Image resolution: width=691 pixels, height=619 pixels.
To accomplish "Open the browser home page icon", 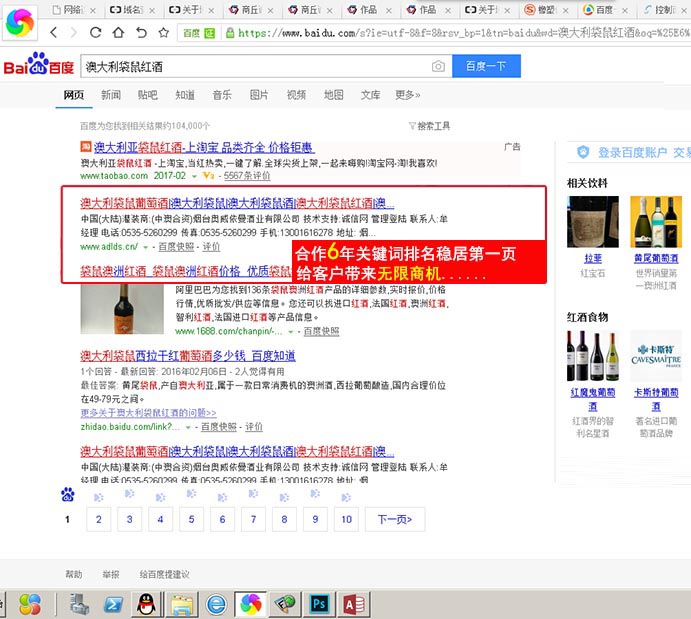I will (x=118, y=32).
